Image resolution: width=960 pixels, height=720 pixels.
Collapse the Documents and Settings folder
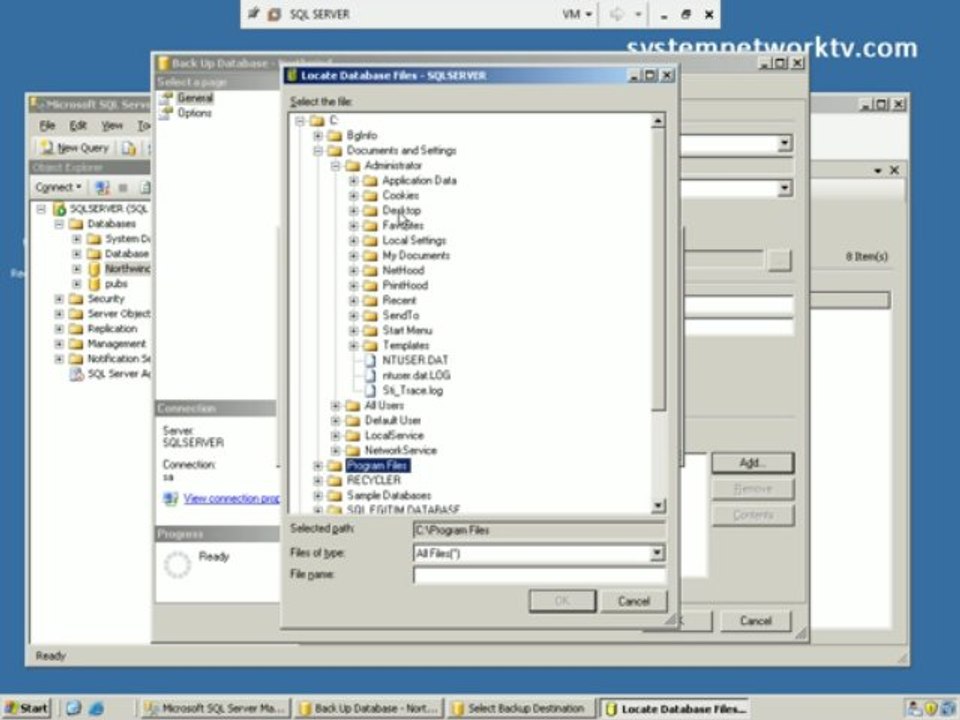tap(317, 151)
